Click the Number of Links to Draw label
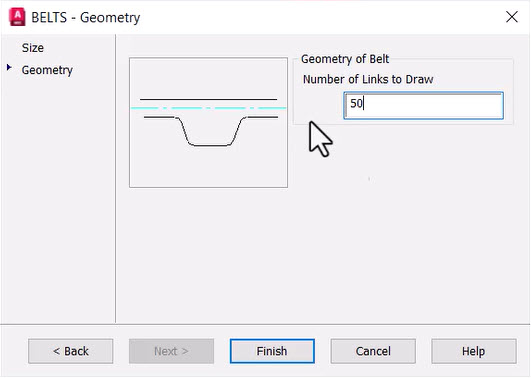Image resolution: width=531 pixels, height=378 pixels. click(368, 79)
